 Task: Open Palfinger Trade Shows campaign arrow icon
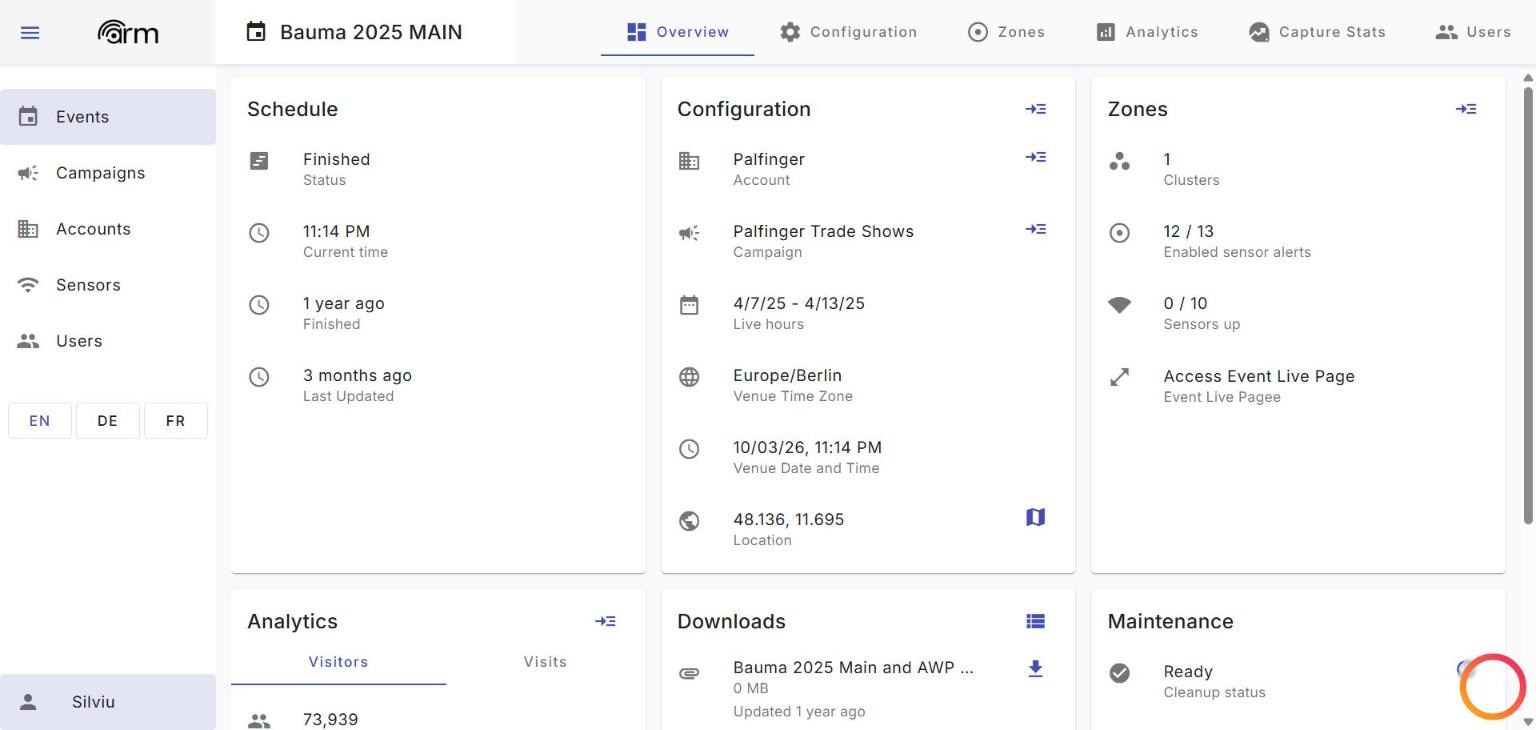1035,229
